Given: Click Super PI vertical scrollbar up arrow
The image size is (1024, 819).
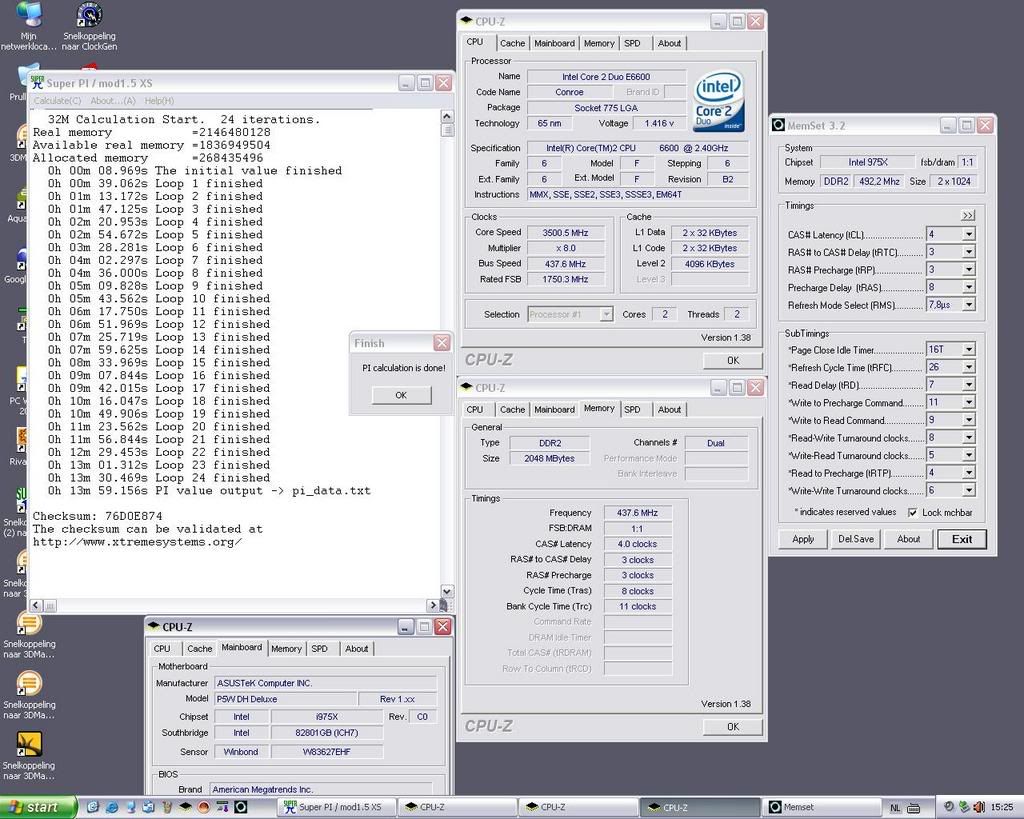Looking at the screenshot, I should [x=447, y=116].
